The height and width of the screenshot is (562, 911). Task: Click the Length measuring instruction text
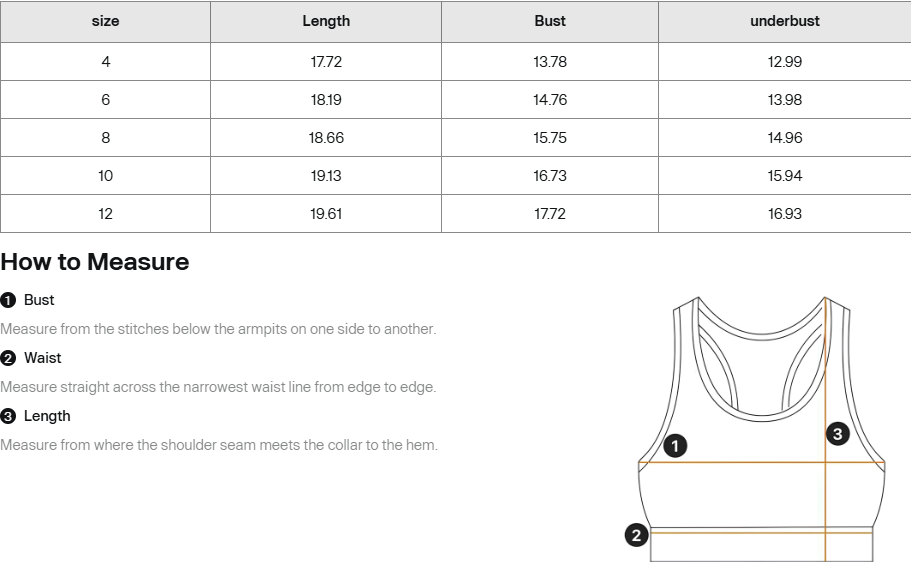click(219, 445)
